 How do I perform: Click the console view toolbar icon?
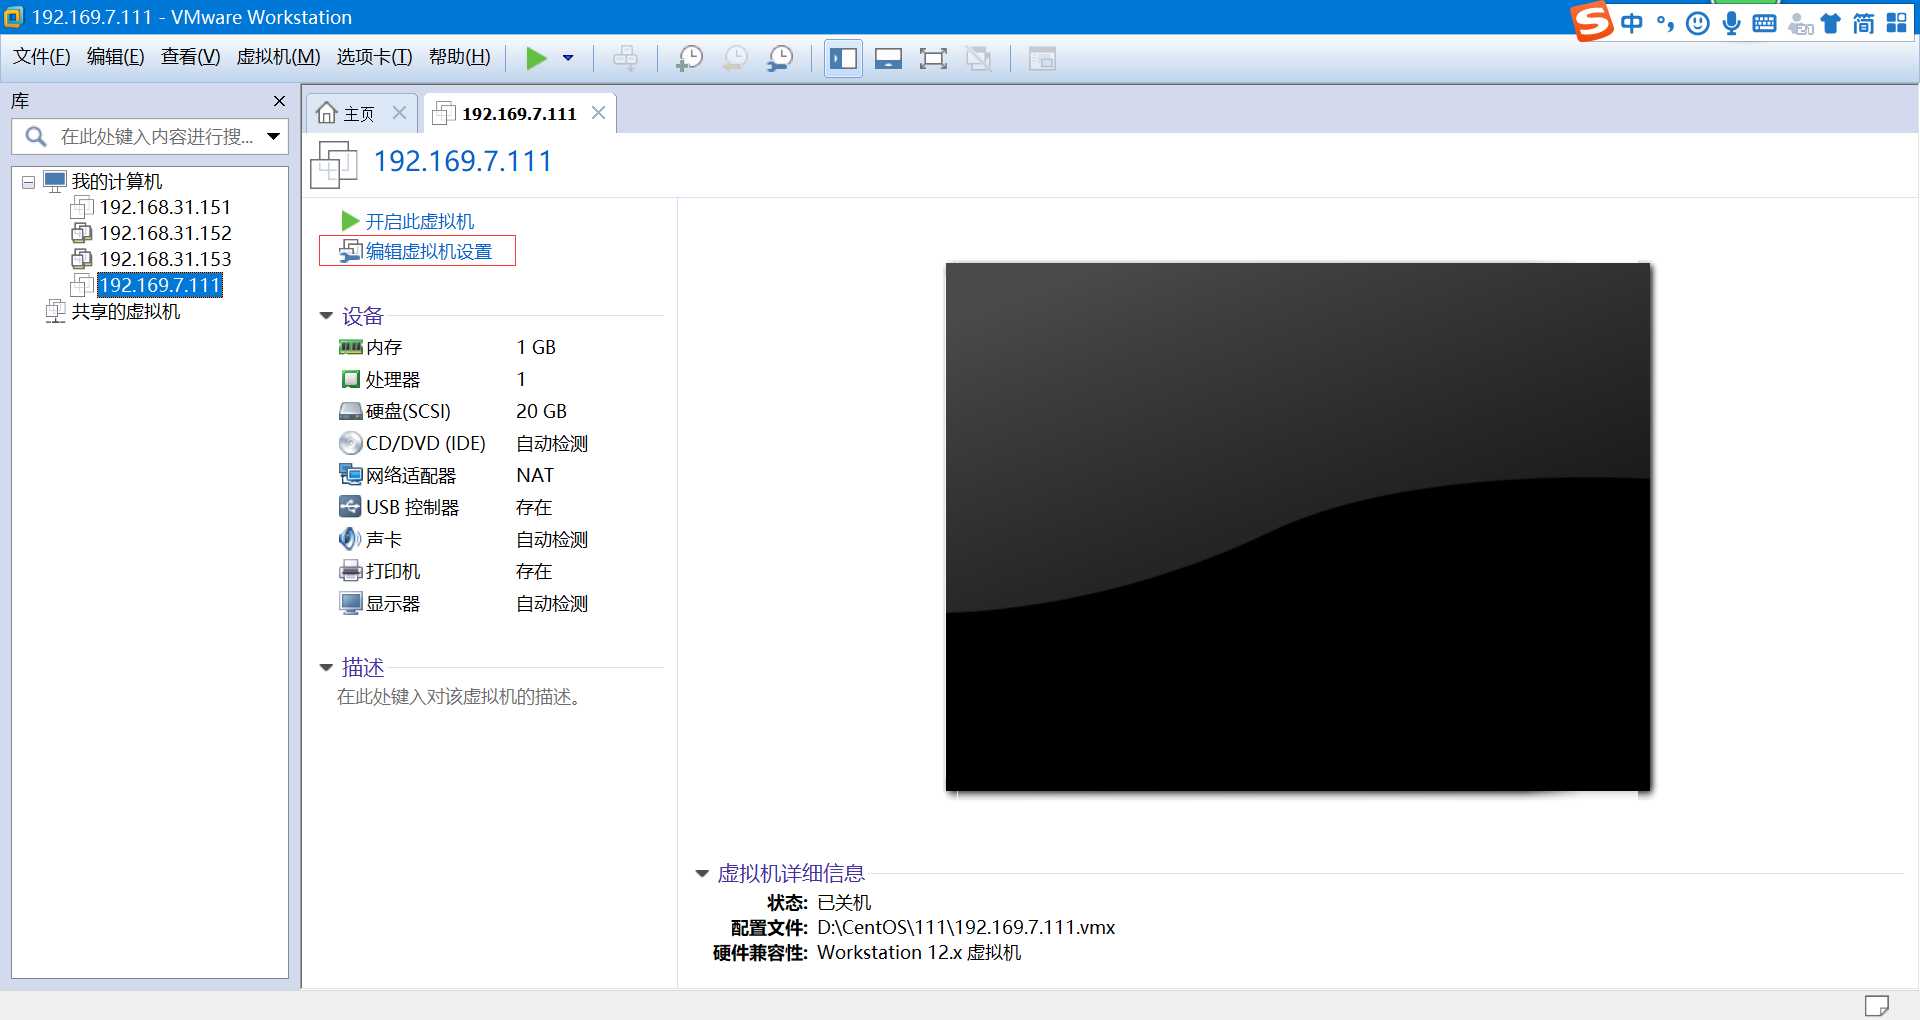[1042, 58]
